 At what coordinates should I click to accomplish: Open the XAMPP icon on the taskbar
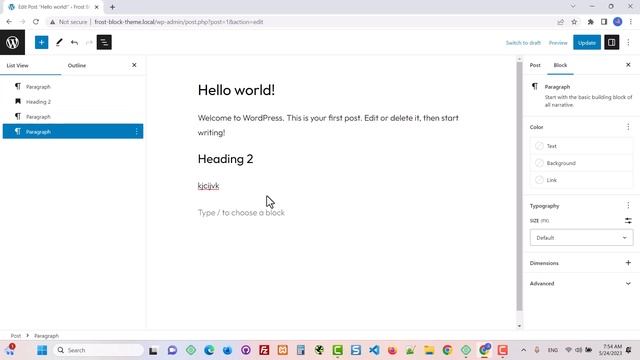(x=282, y=350)
